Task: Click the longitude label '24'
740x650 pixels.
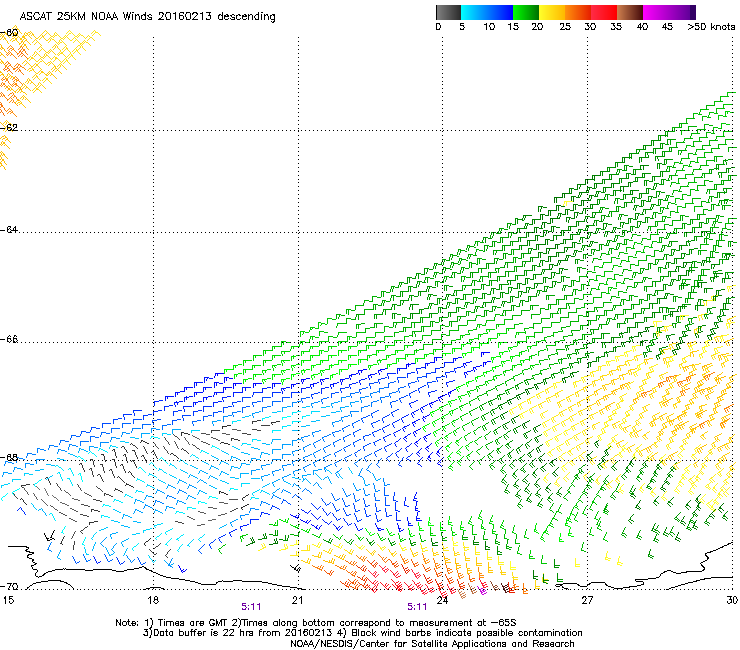Action: coord(442,600)
